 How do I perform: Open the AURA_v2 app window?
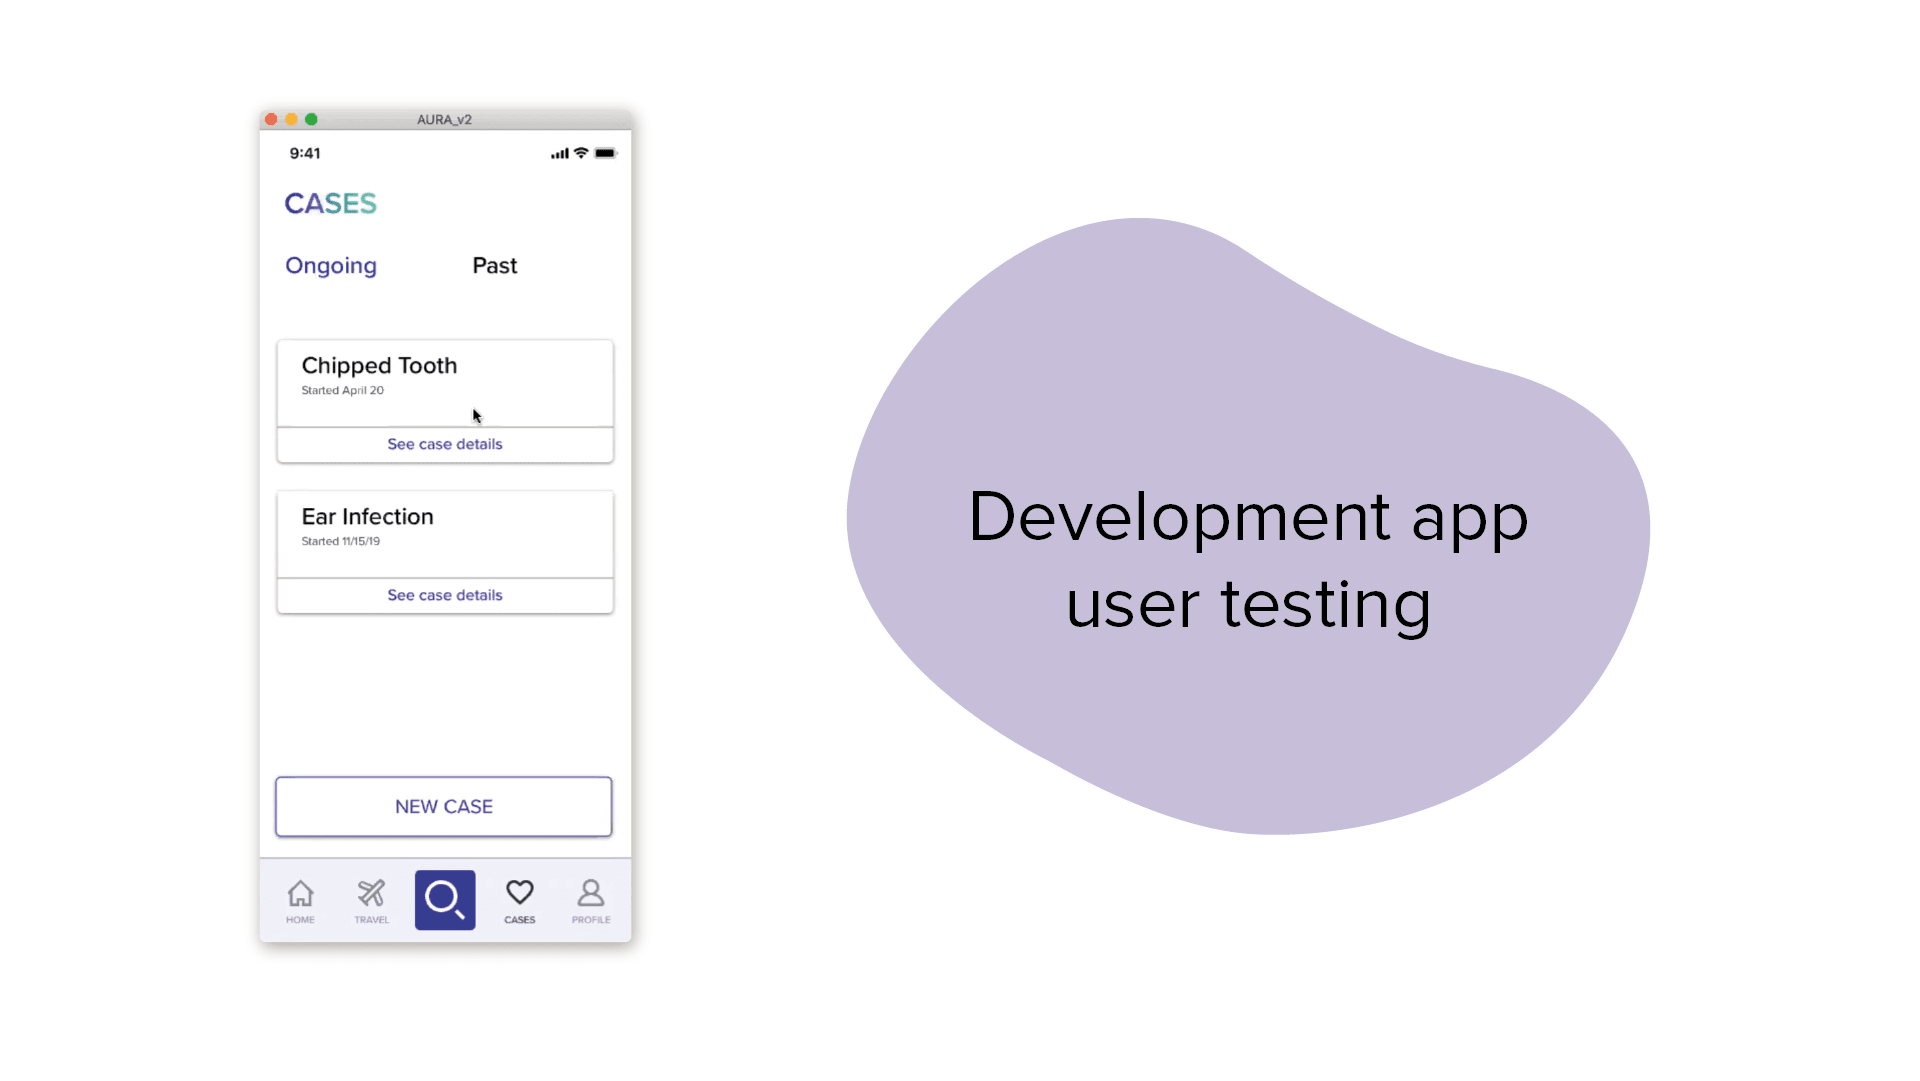tap(444, 119)
